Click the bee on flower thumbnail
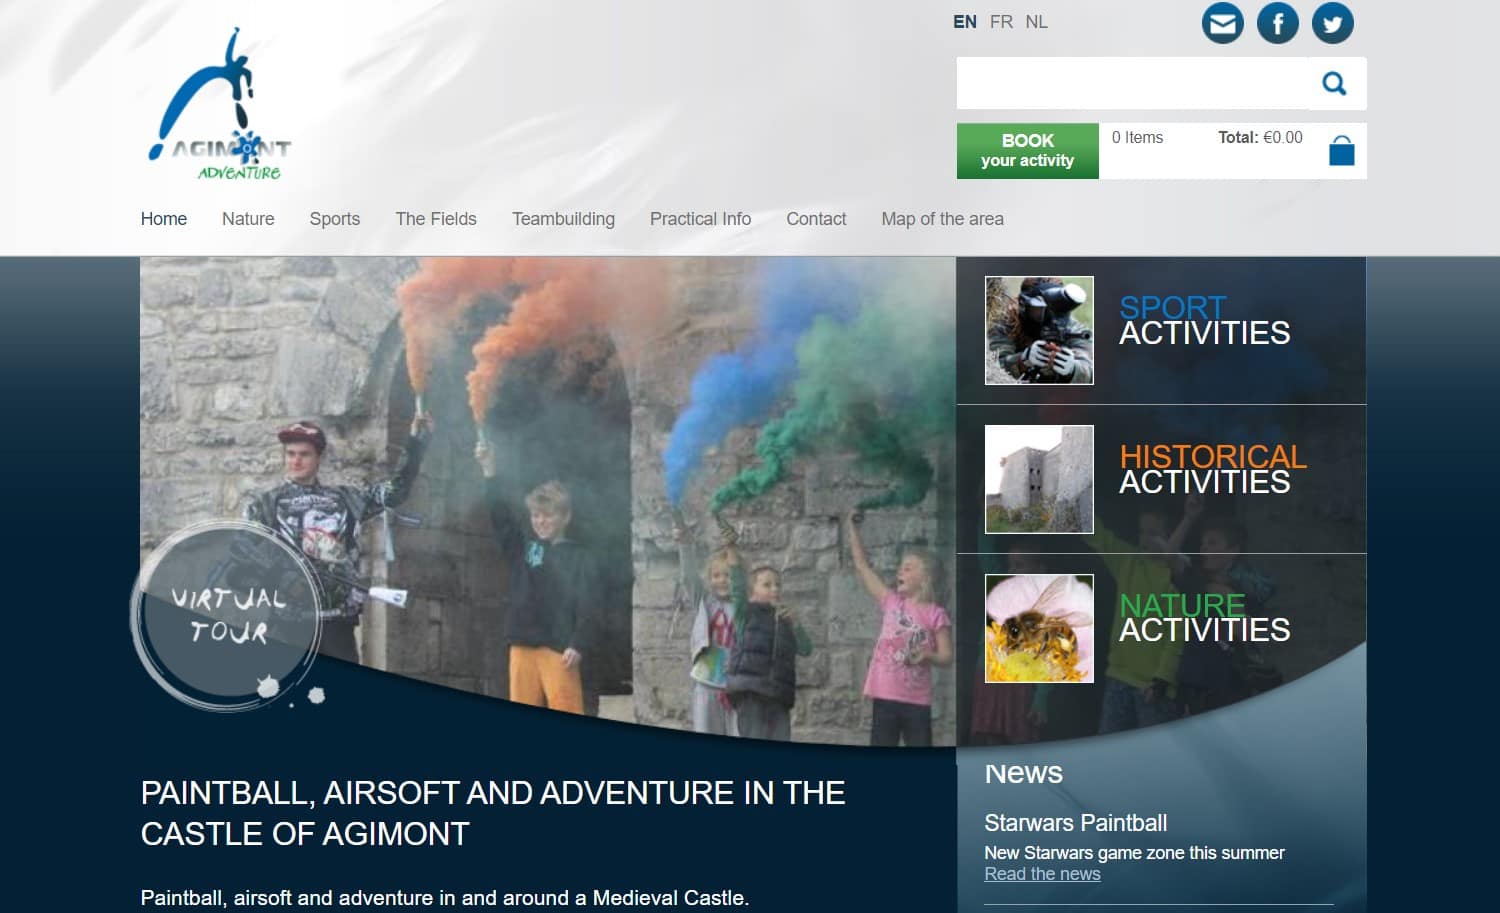Viewport: 1500px width, 913px height. click(x=1039, y=628)
